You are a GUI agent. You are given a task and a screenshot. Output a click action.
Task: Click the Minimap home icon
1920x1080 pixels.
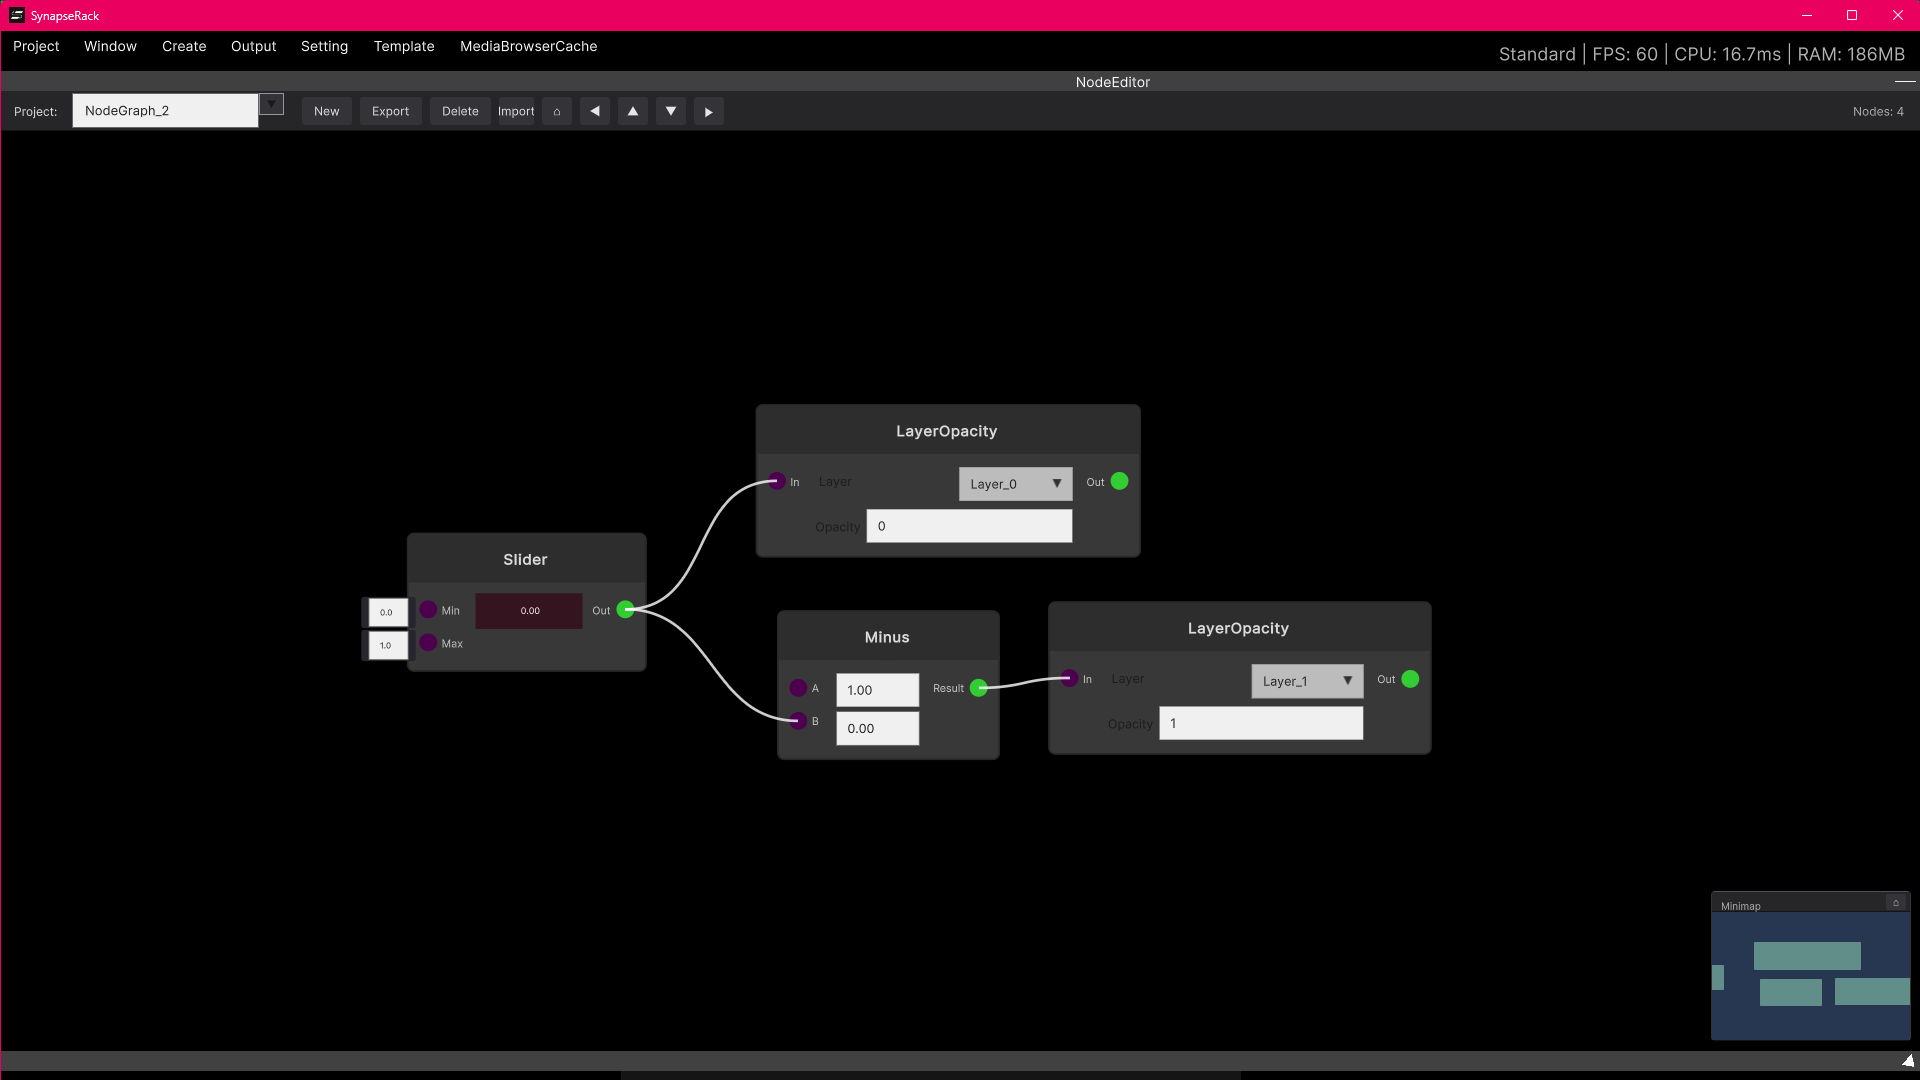[x=1895, y=903]
